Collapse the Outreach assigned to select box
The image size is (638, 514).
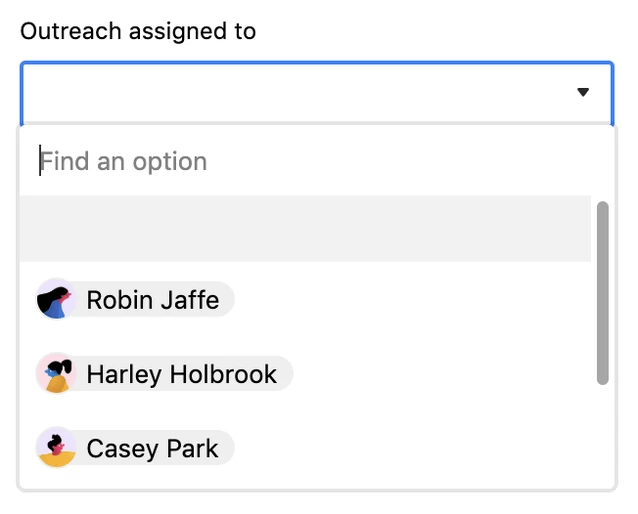click(x=317, y=93)
